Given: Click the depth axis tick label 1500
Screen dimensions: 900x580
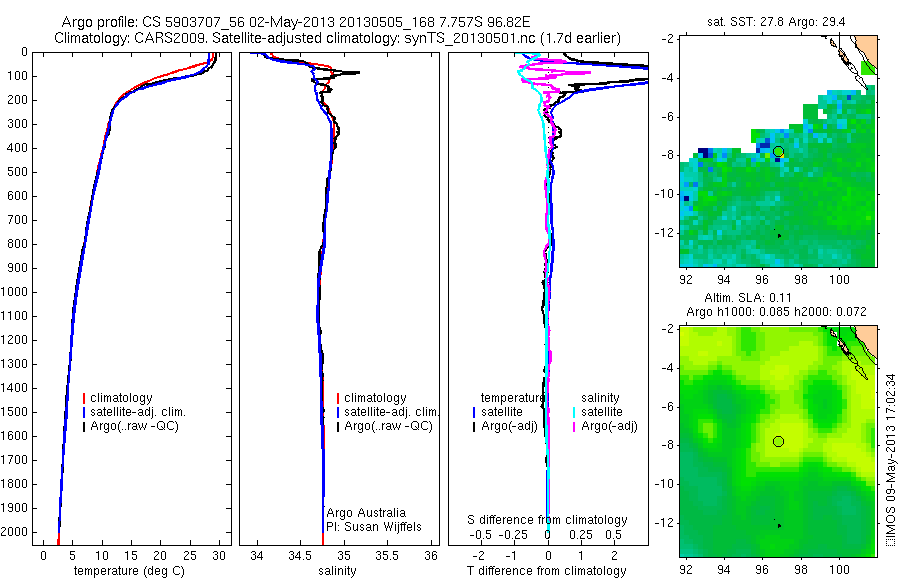Looking at the screenshot, I should (x=14, y=412).
